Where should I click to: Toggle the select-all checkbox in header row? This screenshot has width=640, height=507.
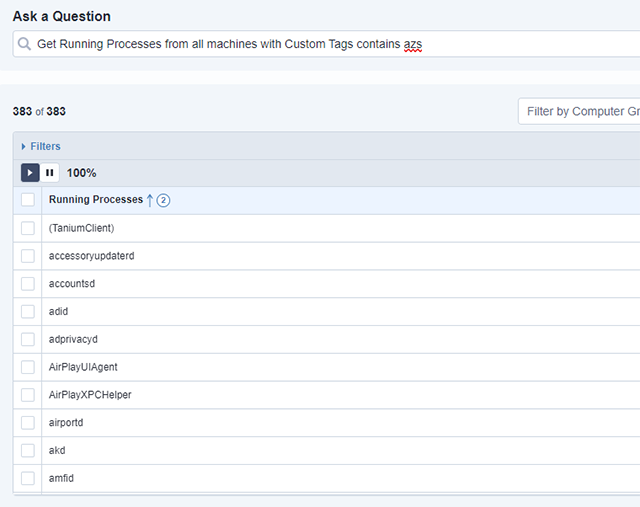pos(28,200)
